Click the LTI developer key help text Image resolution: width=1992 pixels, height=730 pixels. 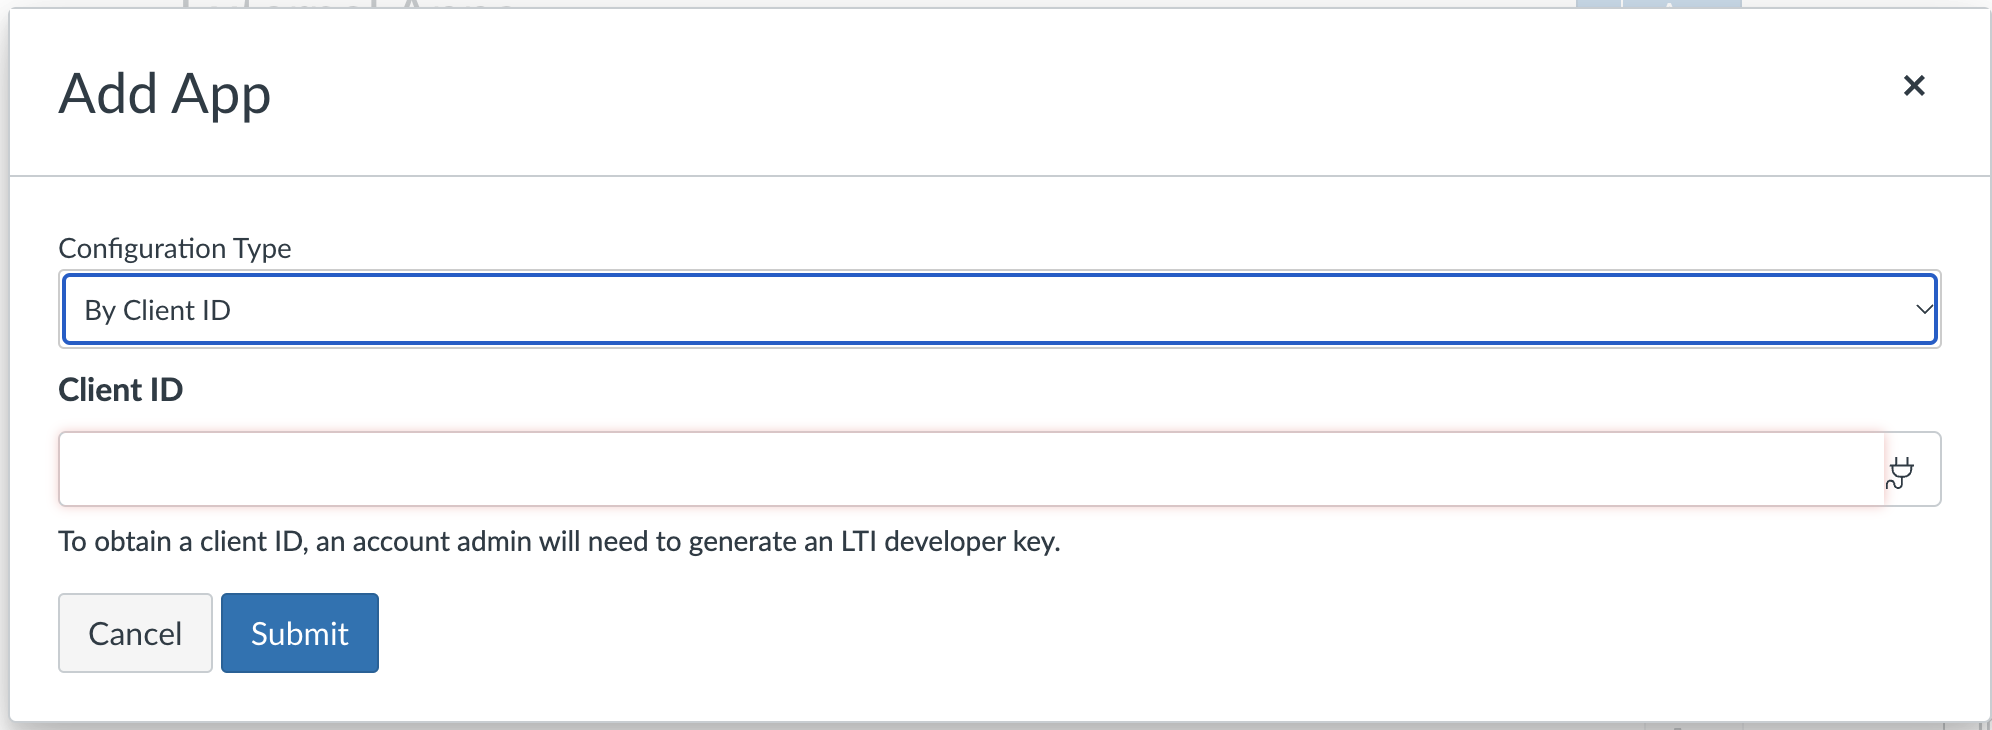click(559, 542)
